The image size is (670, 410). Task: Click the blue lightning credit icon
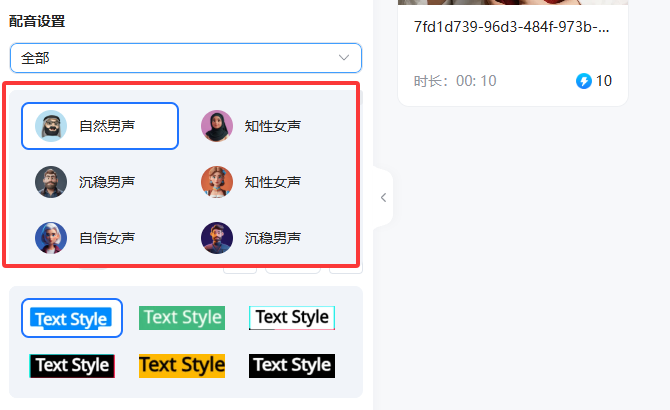tap(584, 81)
